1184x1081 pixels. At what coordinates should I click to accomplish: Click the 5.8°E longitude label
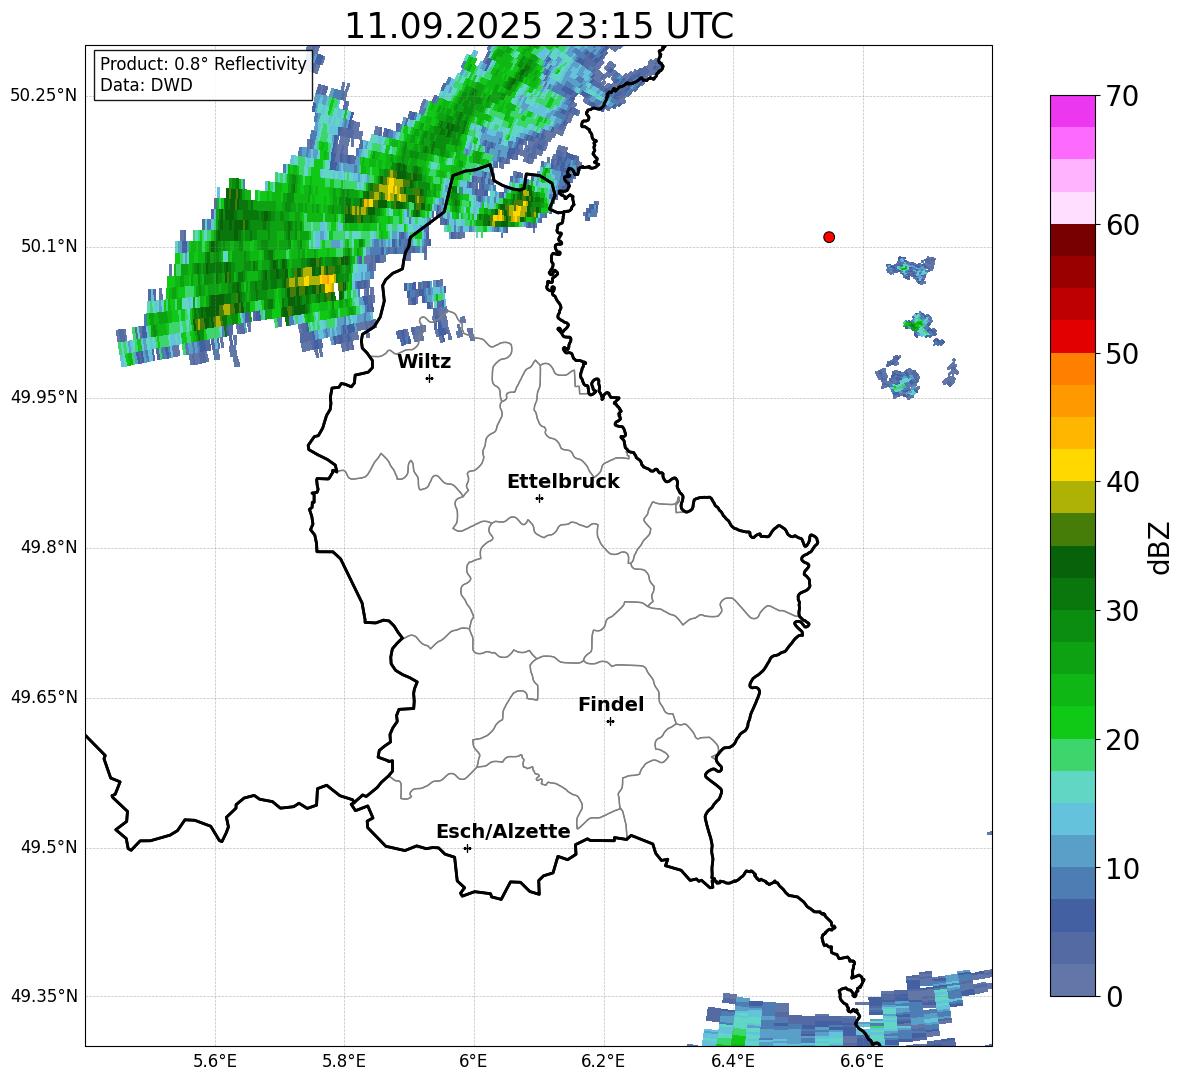pyautogui.click(x=344, y=1061)
